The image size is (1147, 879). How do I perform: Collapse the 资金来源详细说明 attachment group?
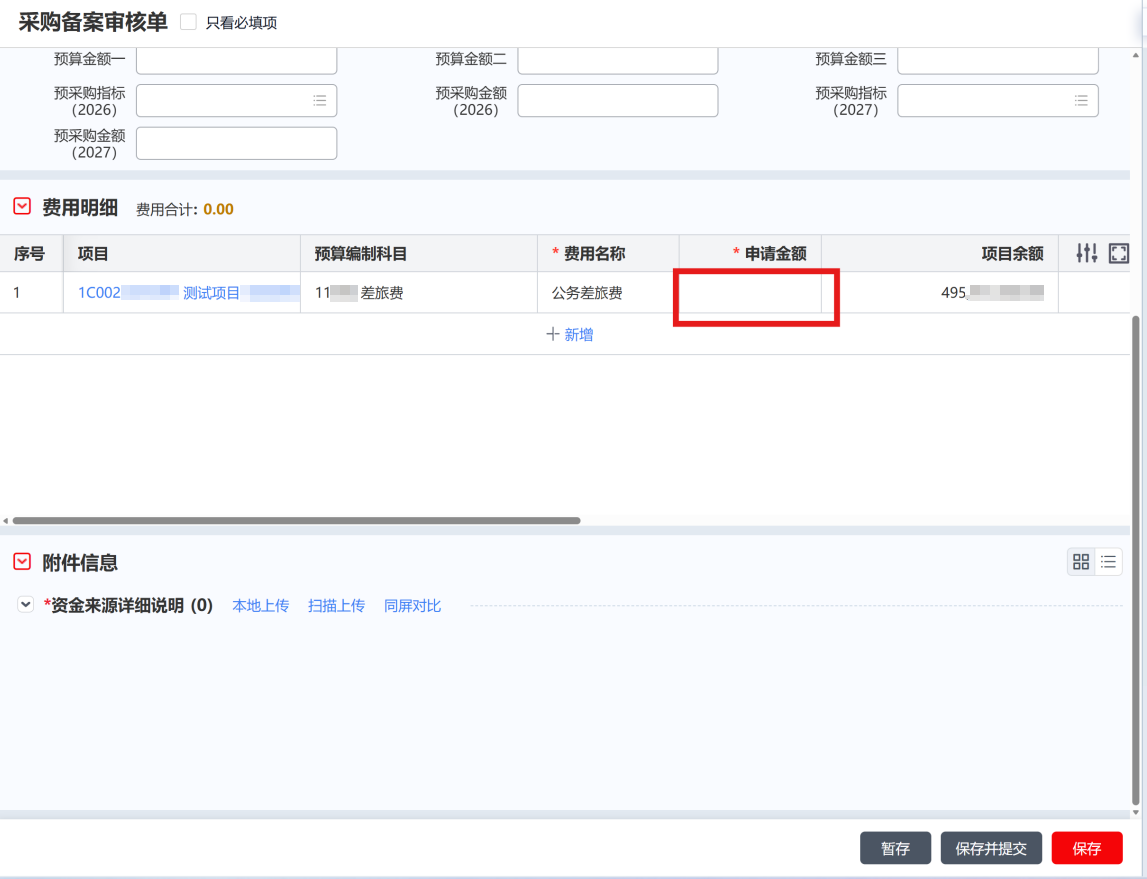[26, 605]
